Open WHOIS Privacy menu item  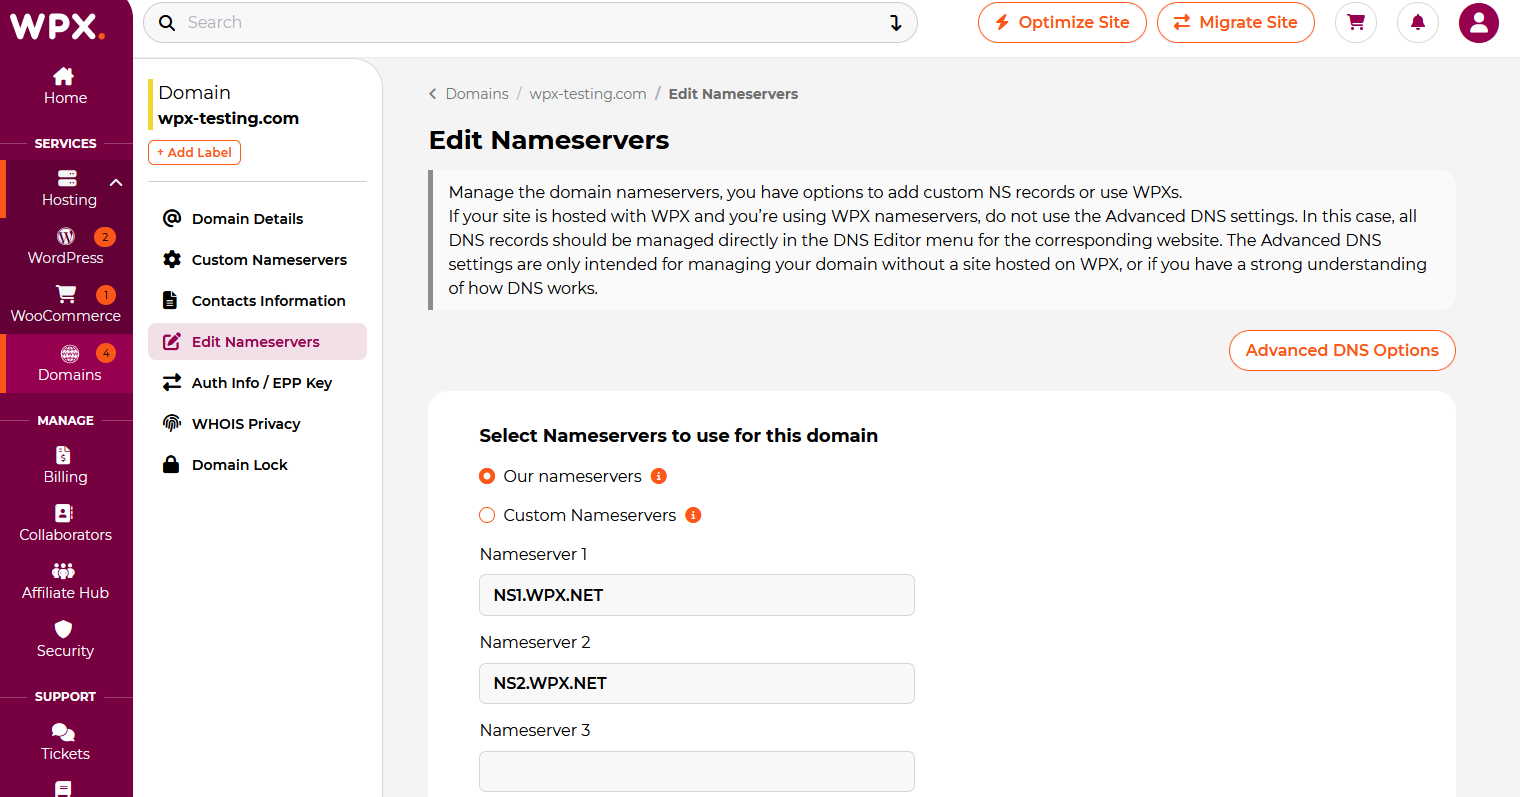point(257,424)
